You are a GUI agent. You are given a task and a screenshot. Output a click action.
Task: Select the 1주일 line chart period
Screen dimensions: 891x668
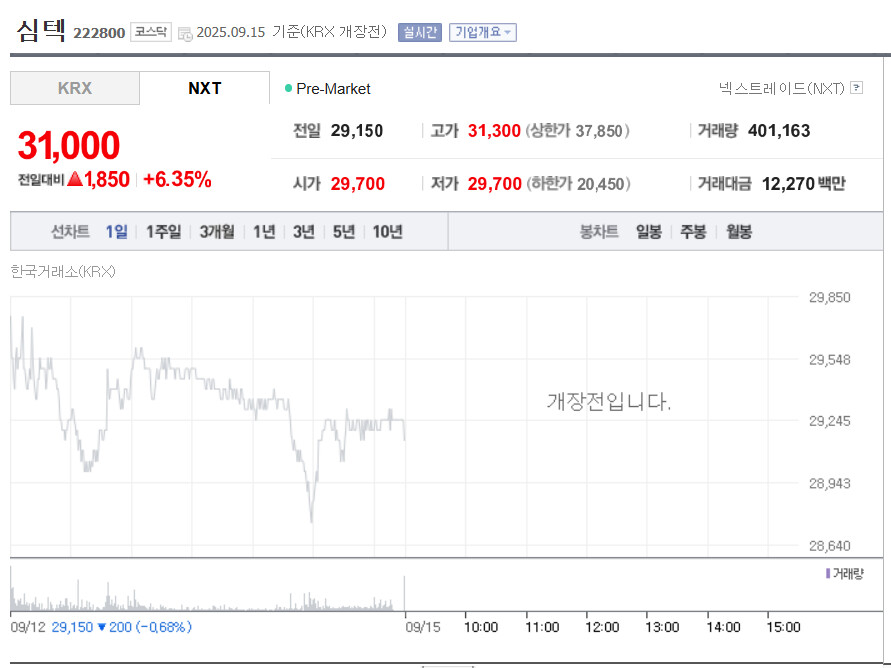pos(164,232)
